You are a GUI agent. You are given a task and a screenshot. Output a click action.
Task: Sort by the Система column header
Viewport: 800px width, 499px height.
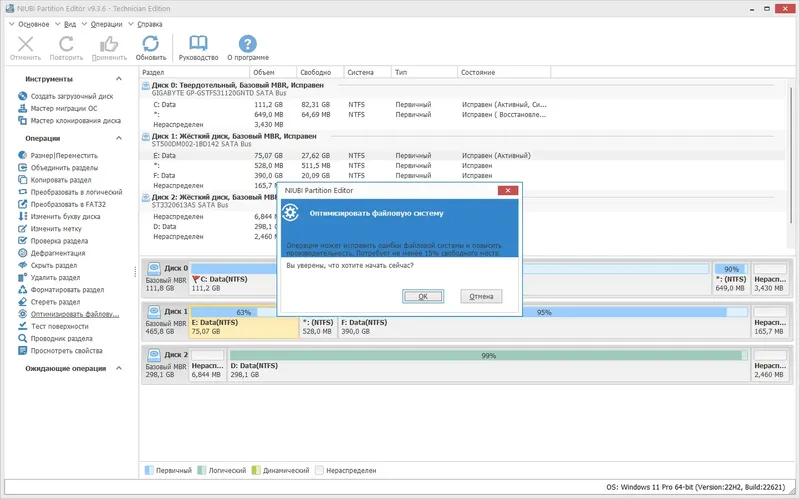(367, 72)
